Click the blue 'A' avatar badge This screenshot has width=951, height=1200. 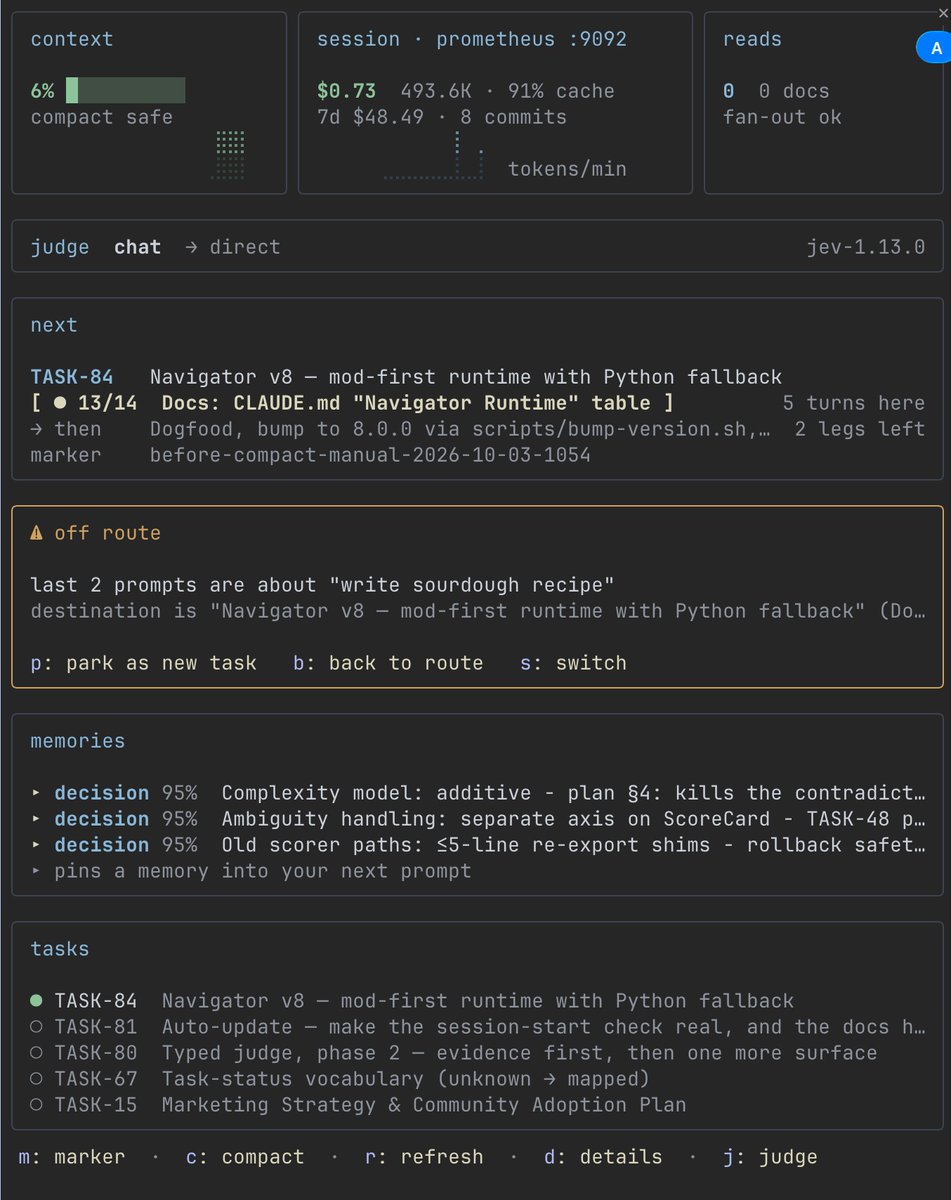tap(934, 47)
